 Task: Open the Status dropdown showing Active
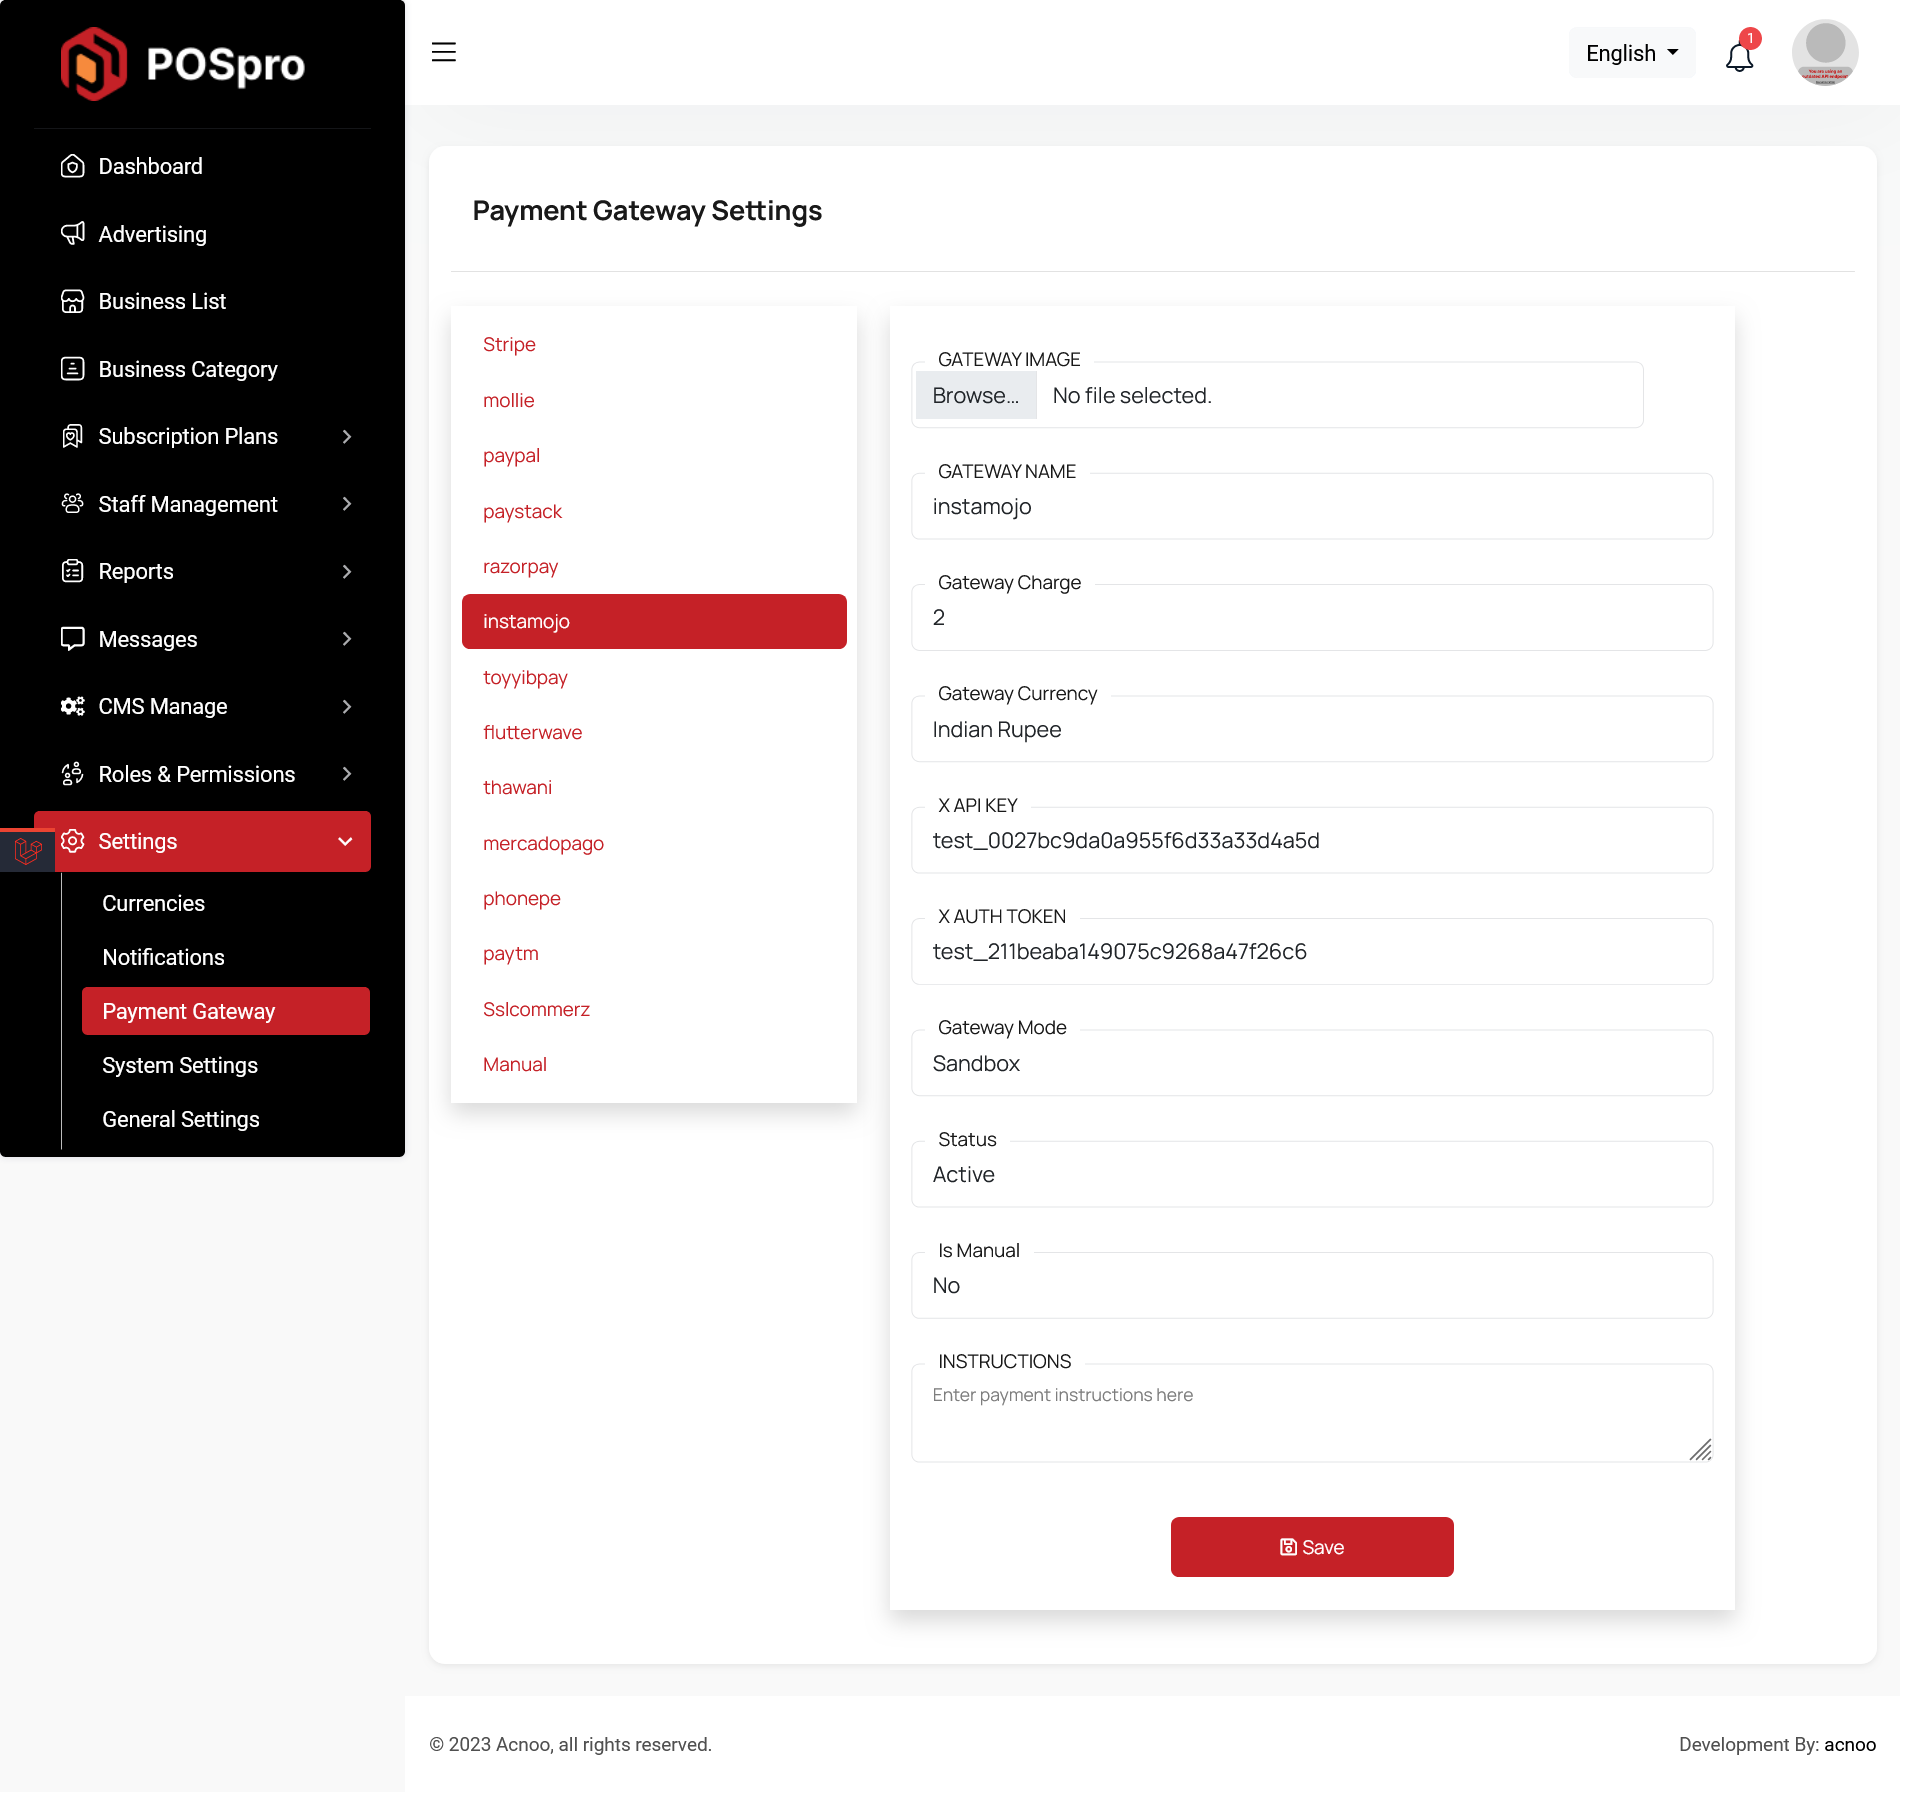tap(1311, 1174)
